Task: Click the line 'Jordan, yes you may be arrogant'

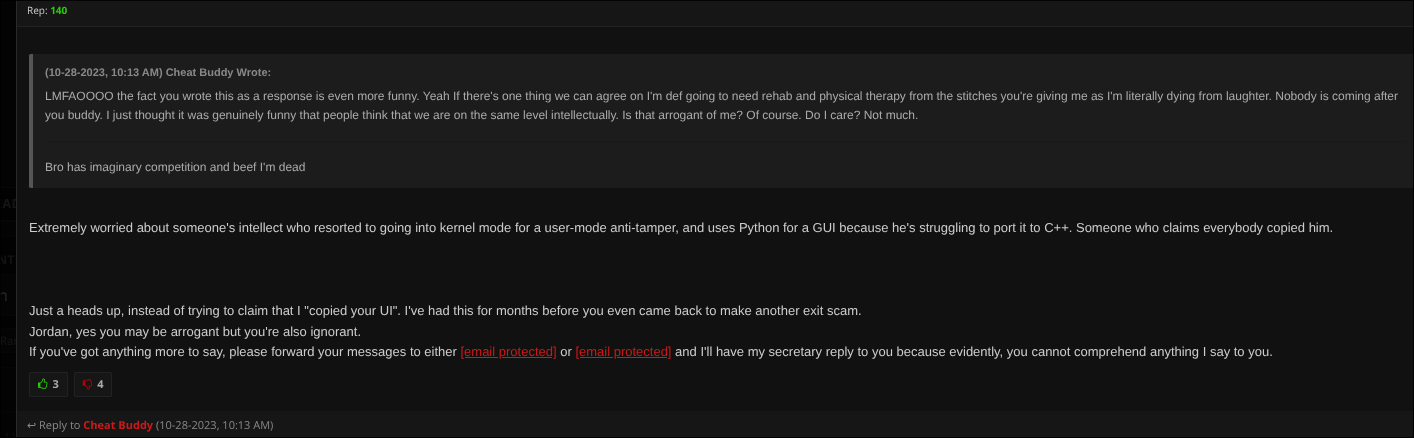Action: [195, 331]
